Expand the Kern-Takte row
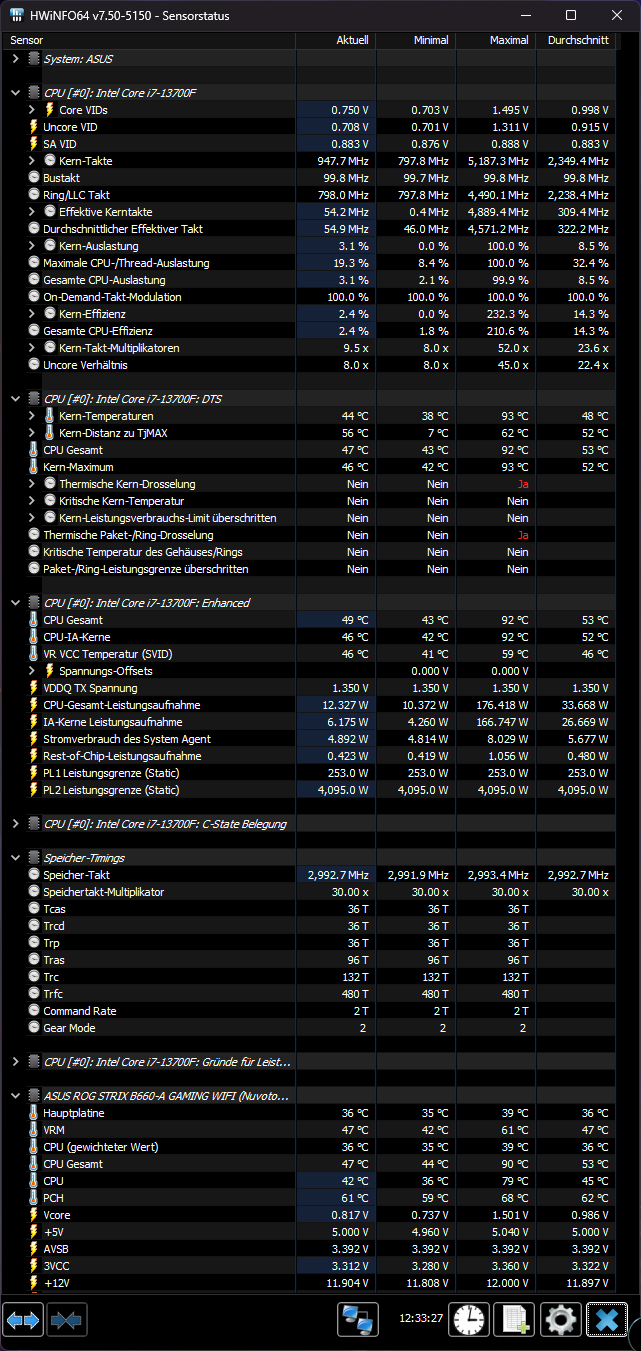 (x=32, y=161)
